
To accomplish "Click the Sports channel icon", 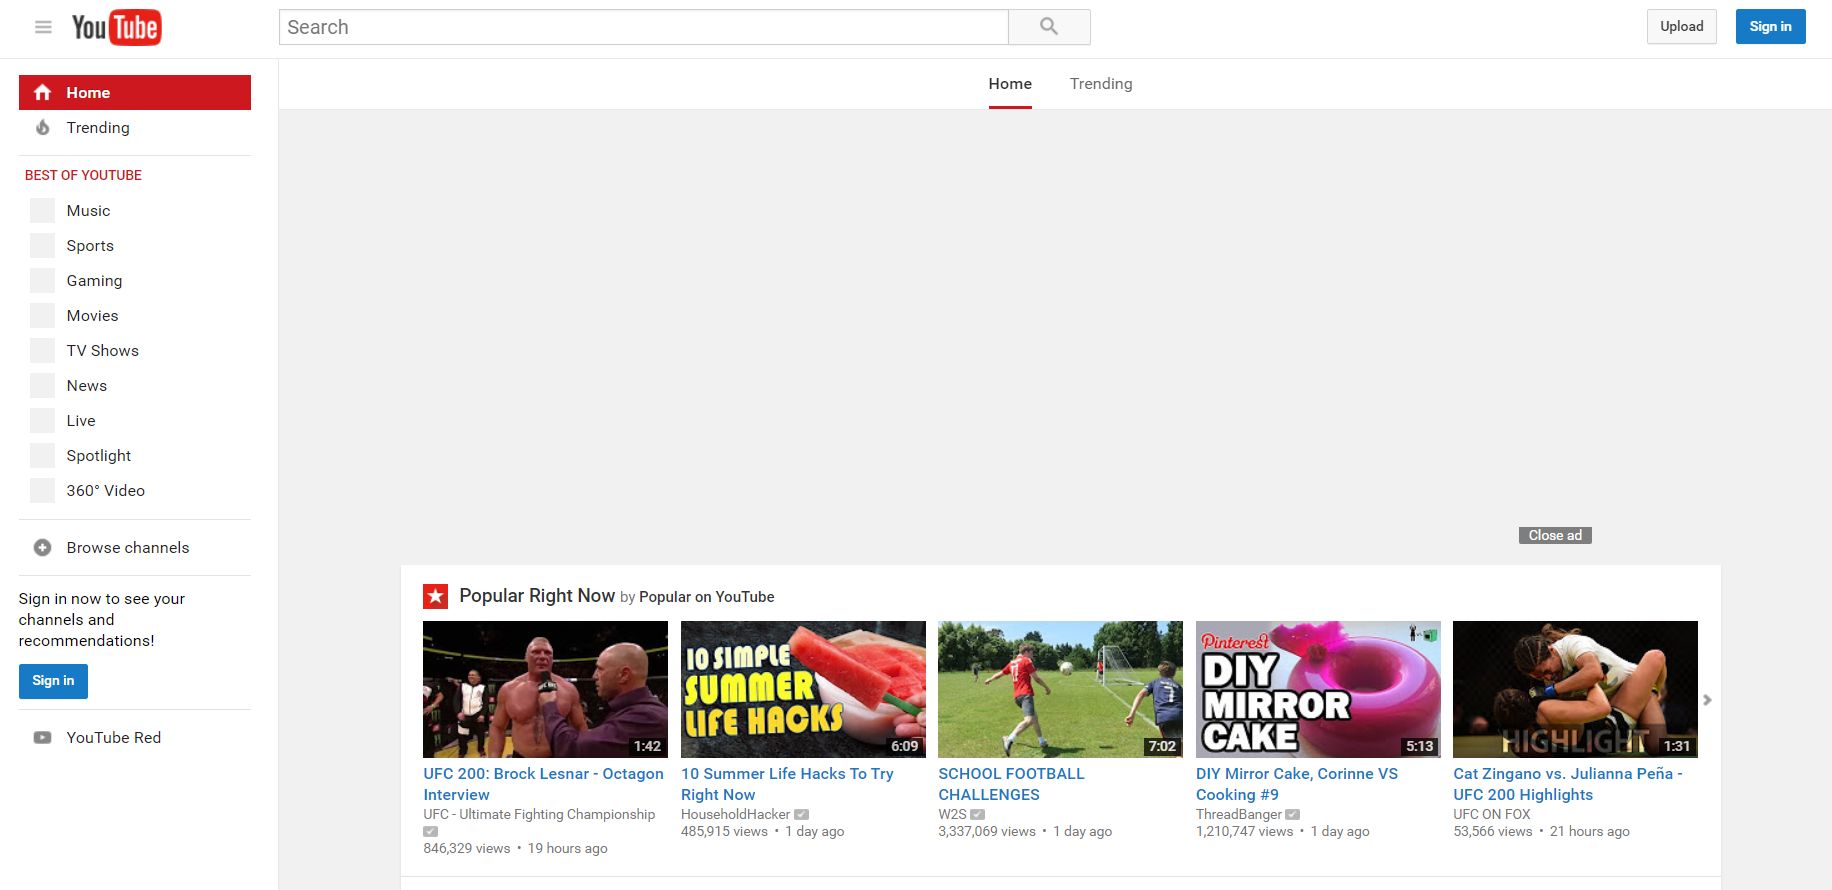I will click(42, 246).
